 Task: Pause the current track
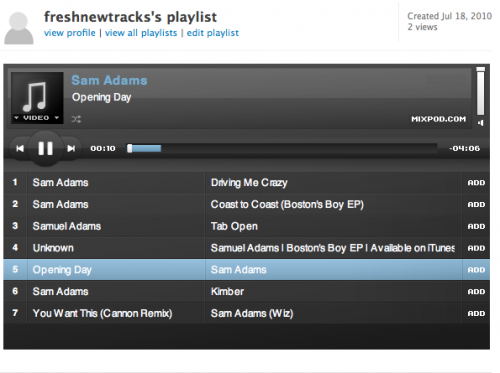45,148
